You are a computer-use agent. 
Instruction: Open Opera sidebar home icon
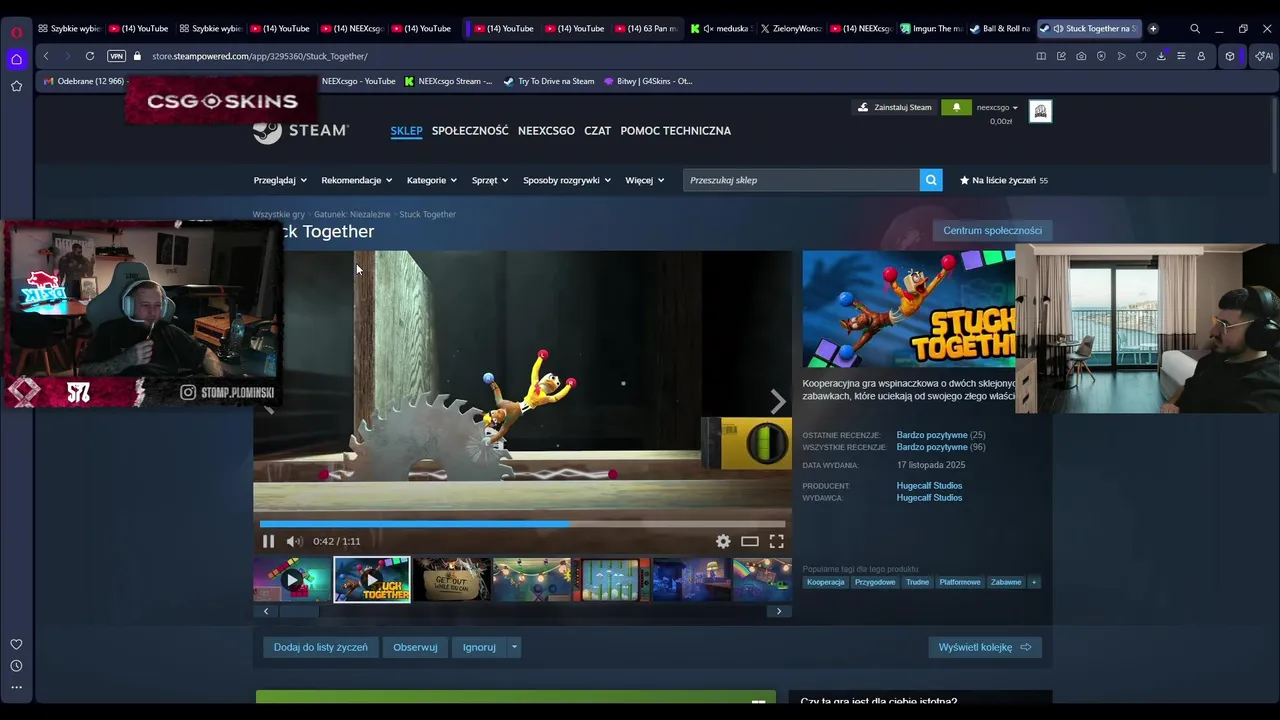point(16,59)
